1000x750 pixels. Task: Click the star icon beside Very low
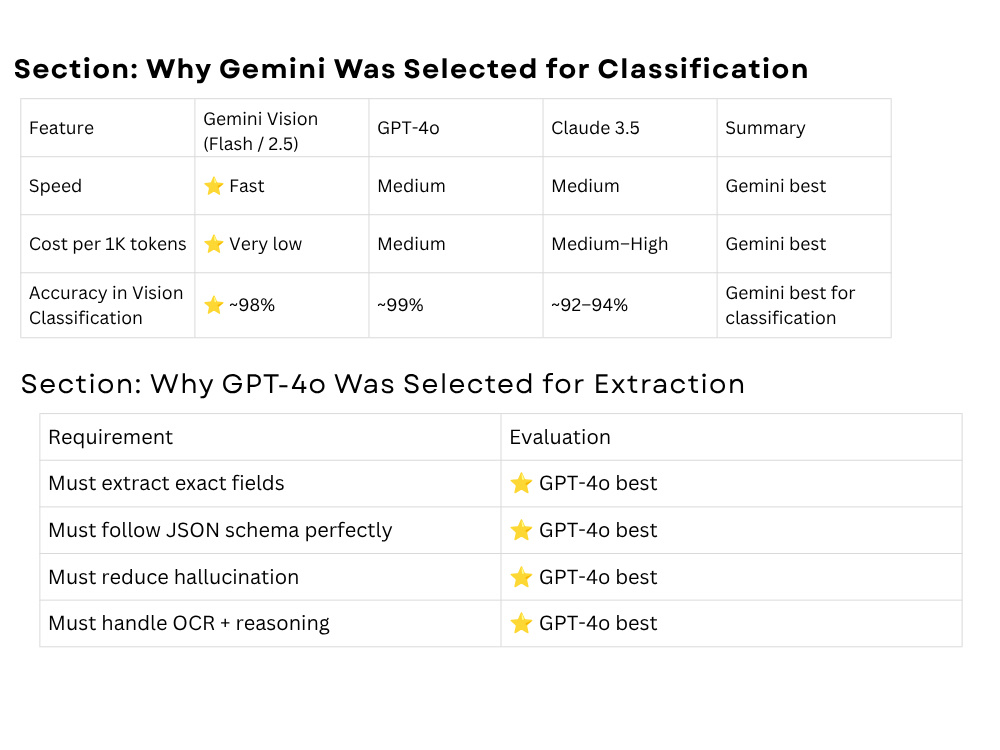pyautogui.click(x=214, y=244)
